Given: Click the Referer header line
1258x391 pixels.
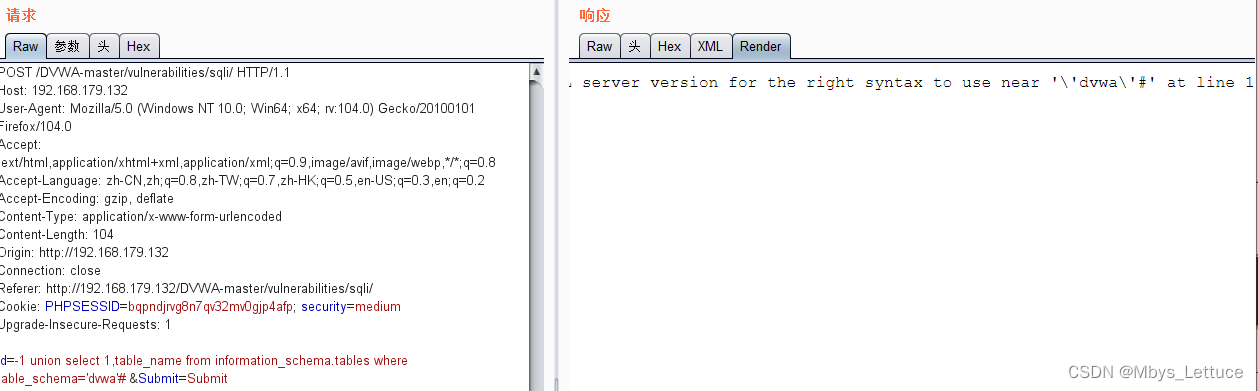Looking at the screenshot, I should pos(186,288).
